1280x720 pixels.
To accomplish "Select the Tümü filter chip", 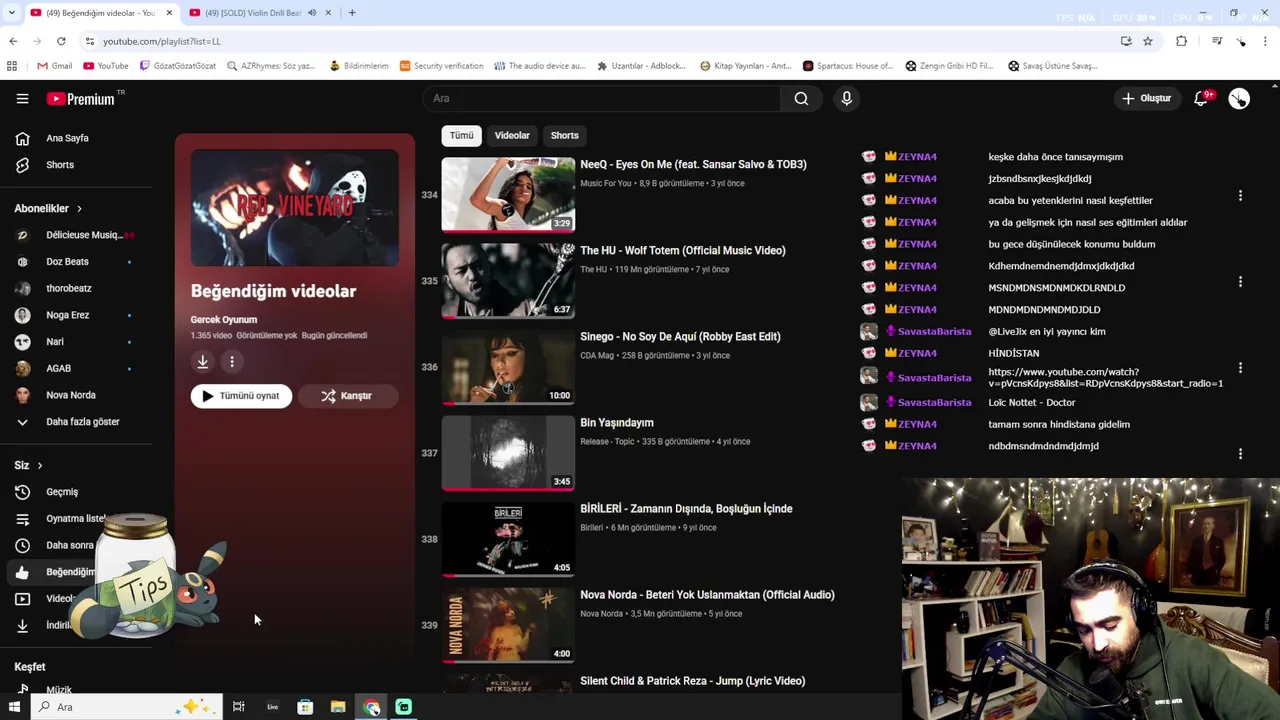I will [x=461, y=135].
